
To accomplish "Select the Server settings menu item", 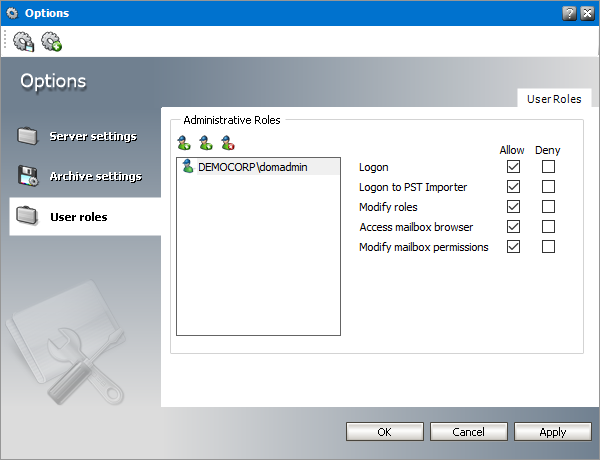I will (93, 136).
